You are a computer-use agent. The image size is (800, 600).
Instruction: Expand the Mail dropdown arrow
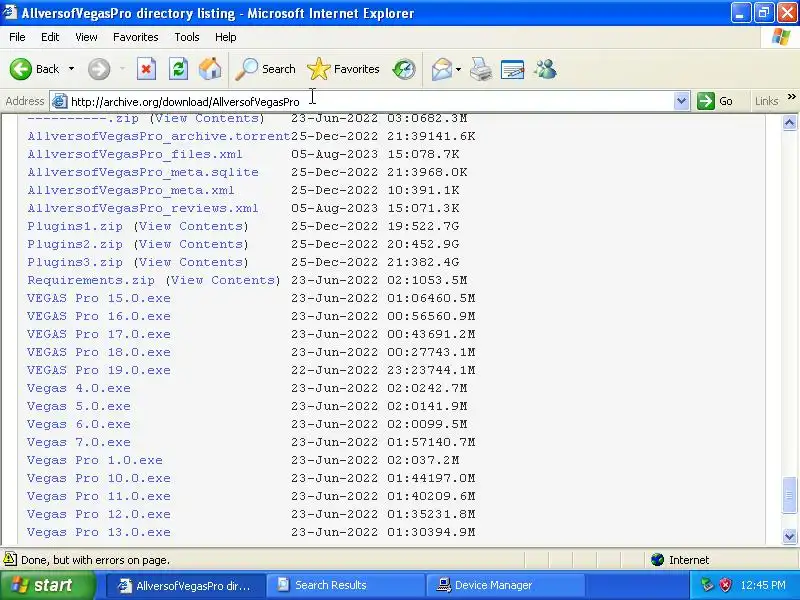tap(458, 69)
